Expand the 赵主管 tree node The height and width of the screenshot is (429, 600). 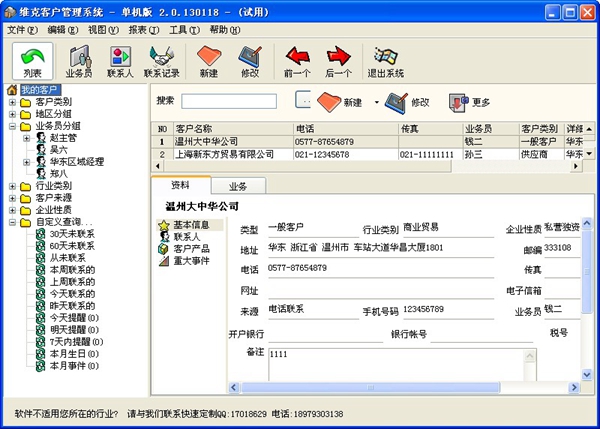26,138
